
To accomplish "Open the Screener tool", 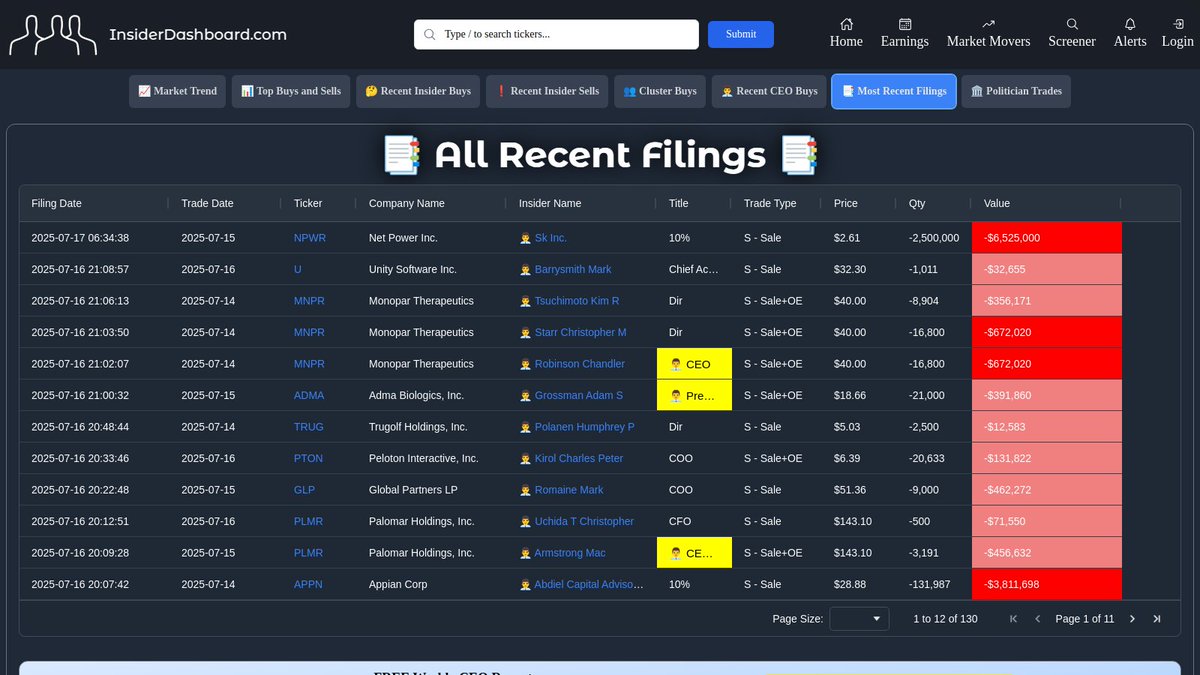I will coord(1072,33).
